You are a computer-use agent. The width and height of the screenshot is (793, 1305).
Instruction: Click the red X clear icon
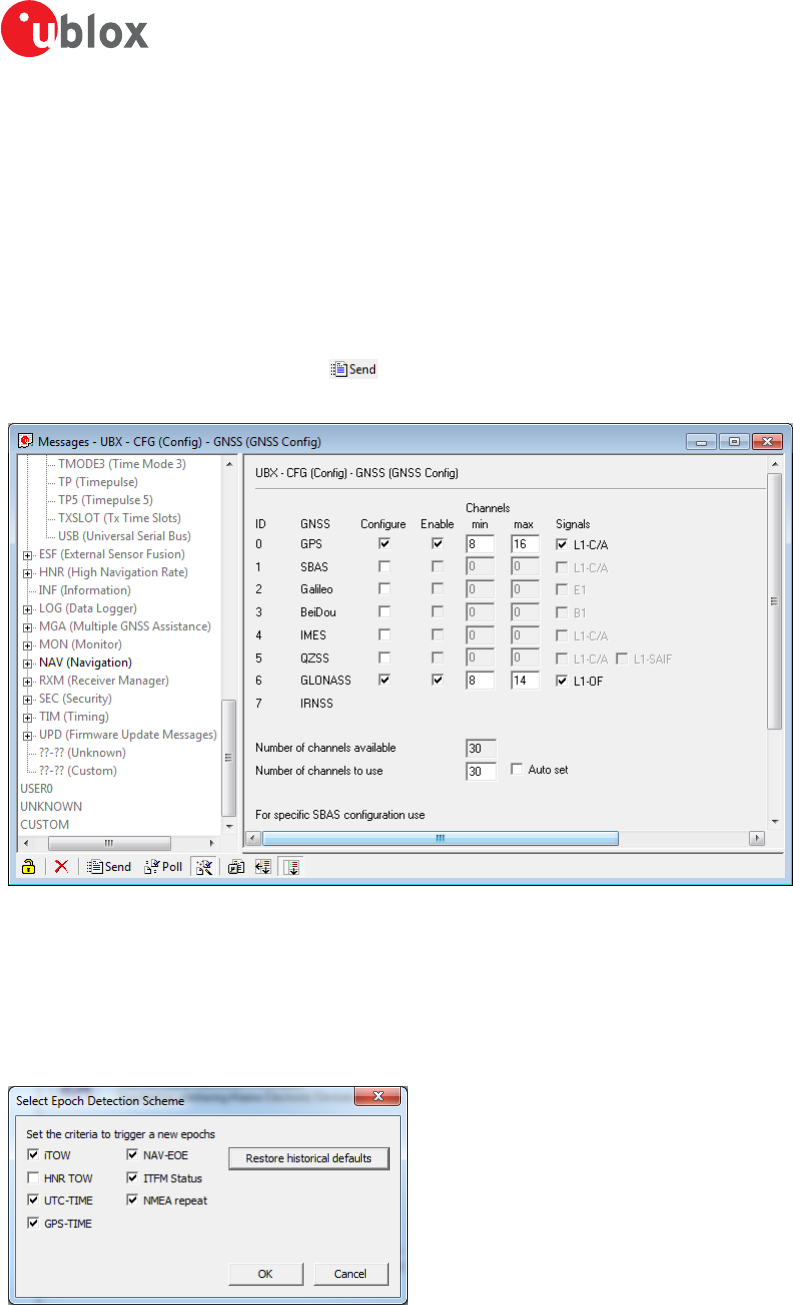(61, 867)
